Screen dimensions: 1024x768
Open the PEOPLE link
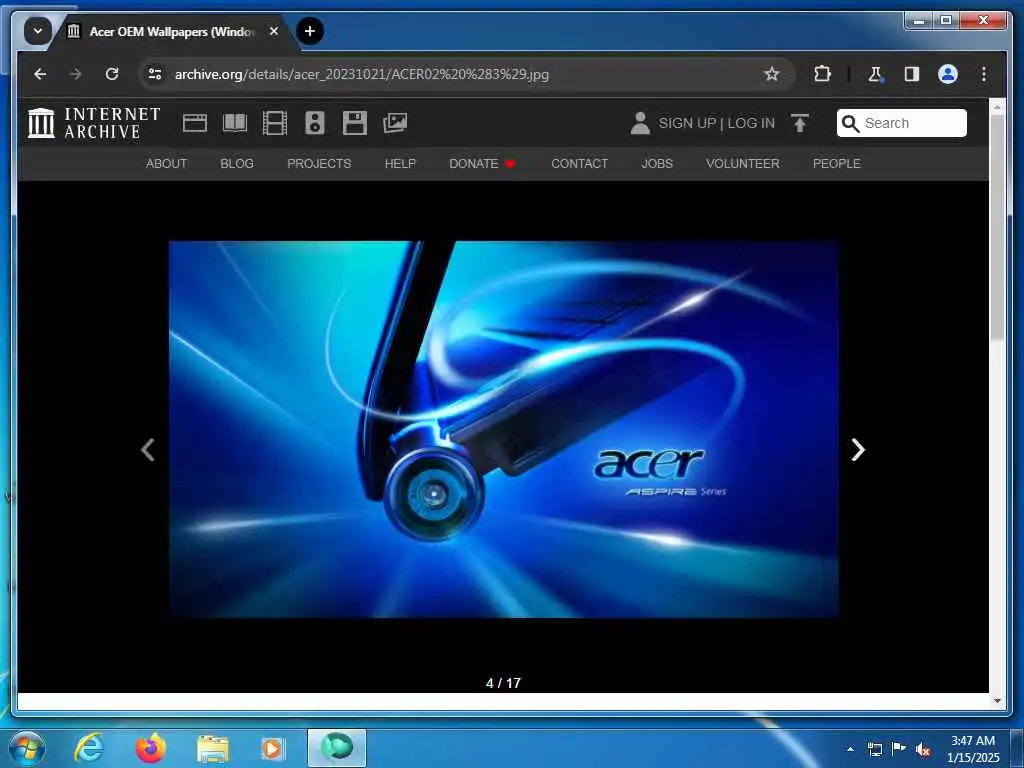click(x=837, y=164)
